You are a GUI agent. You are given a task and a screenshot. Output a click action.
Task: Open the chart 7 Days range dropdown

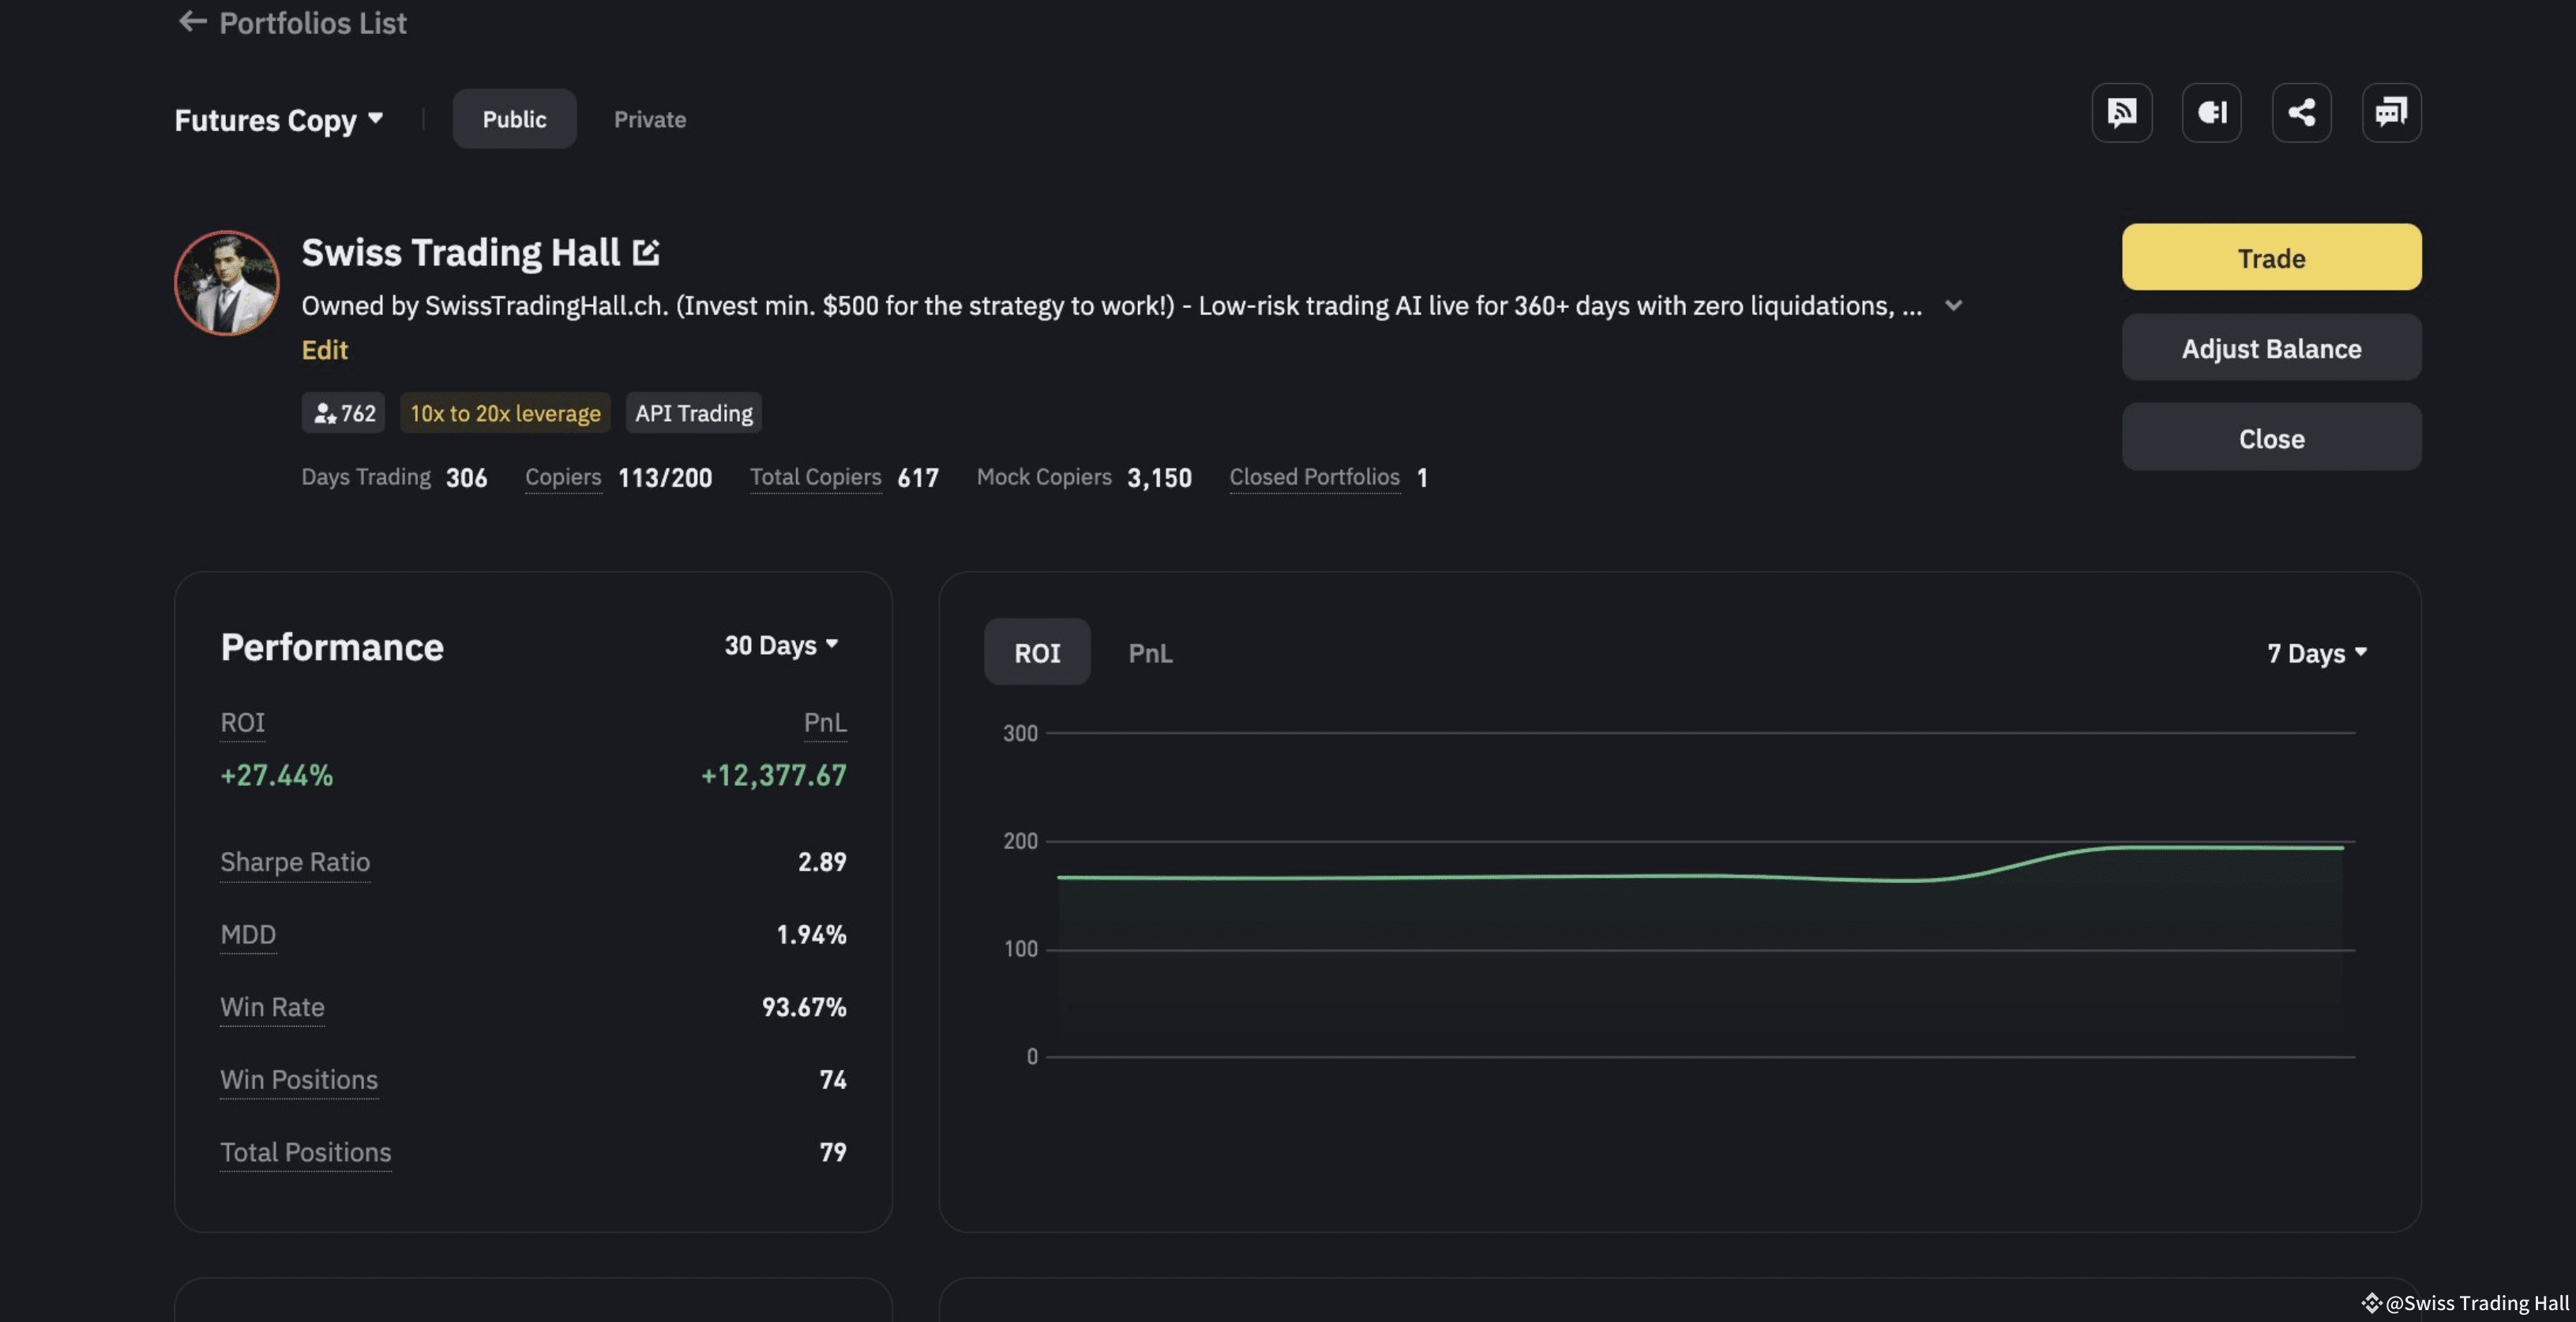pos(2317,653)
